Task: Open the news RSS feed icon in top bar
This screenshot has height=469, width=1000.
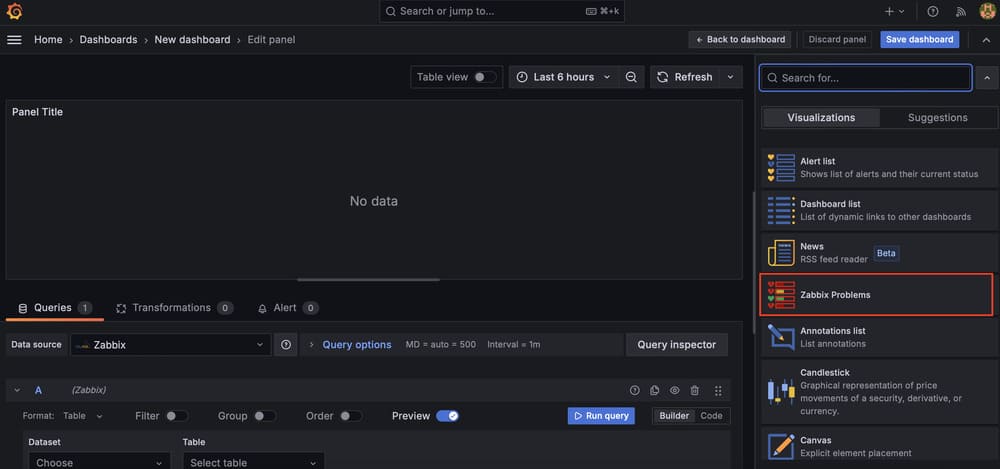Action: click(x=960, y=11)
